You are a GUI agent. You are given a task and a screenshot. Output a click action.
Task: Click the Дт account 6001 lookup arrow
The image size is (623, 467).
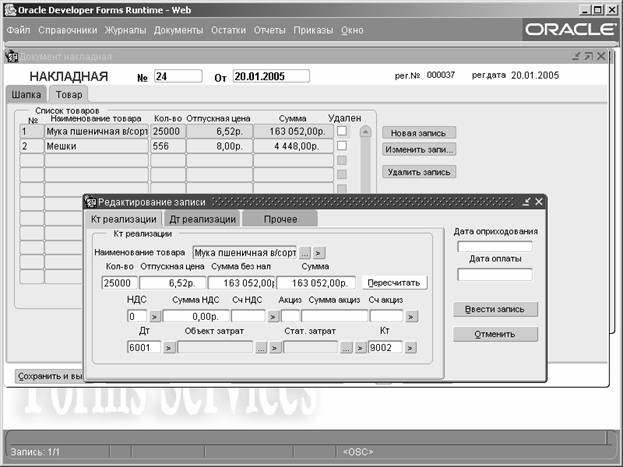168,348
